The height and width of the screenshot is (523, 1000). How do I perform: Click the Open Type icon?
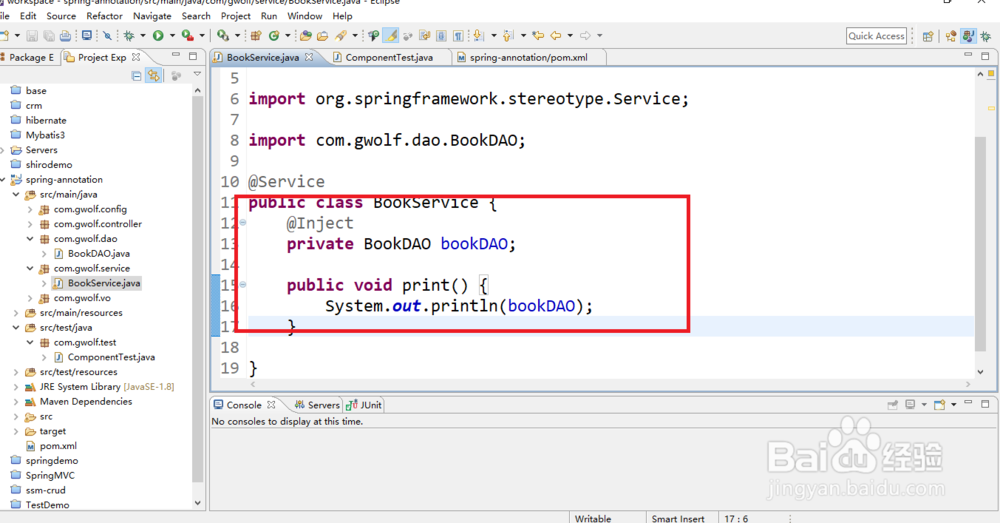tap(305, 36)
